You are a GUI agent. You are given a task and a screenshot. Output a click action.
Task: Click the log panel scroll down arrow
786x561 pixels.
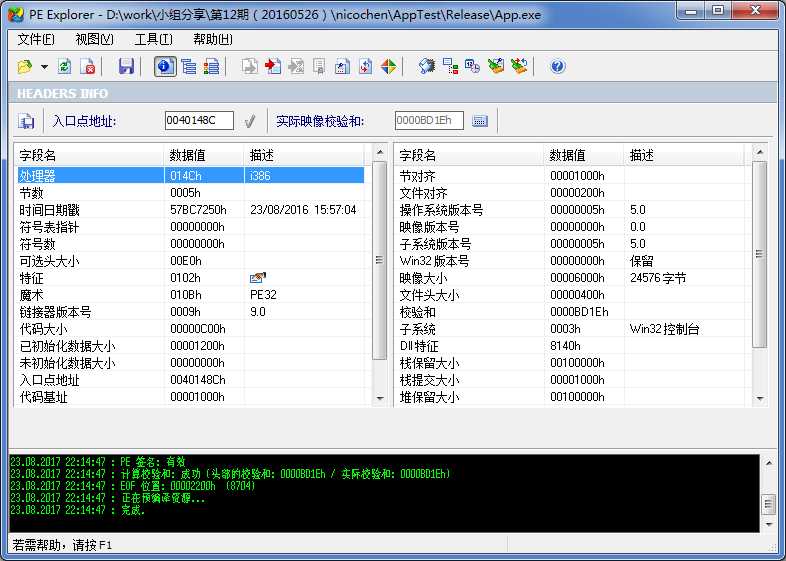(769, 524)
